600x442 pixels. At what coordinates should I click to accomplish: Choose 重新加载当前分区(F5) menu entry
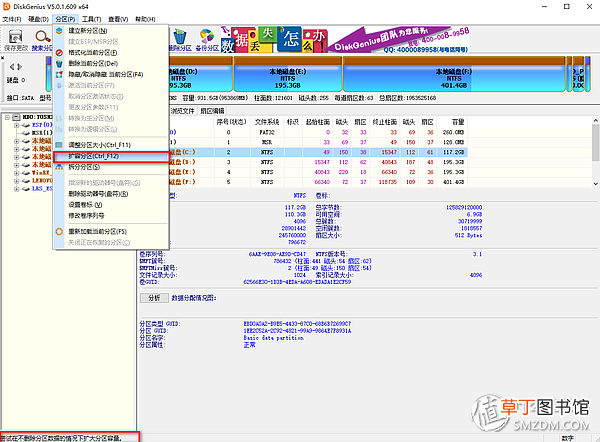pos(111,232)
